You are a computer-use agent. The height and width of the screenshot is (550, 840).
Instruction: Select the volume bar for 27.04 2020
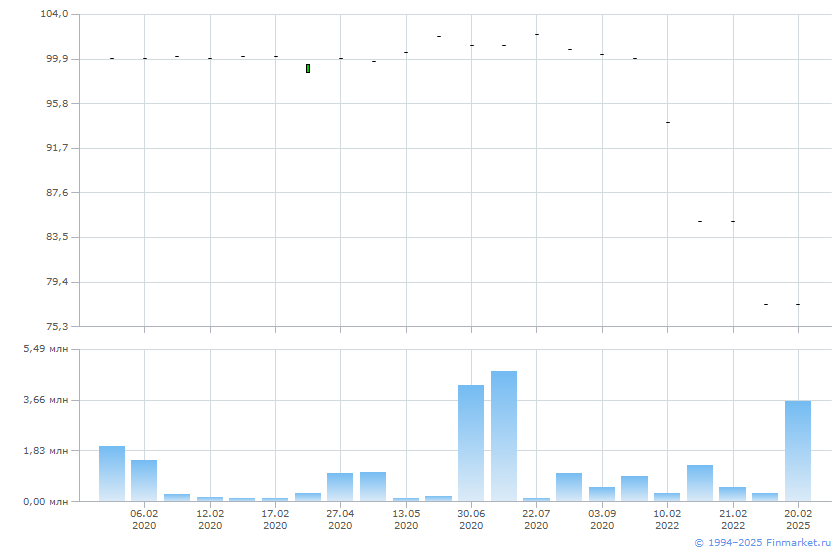340,487
